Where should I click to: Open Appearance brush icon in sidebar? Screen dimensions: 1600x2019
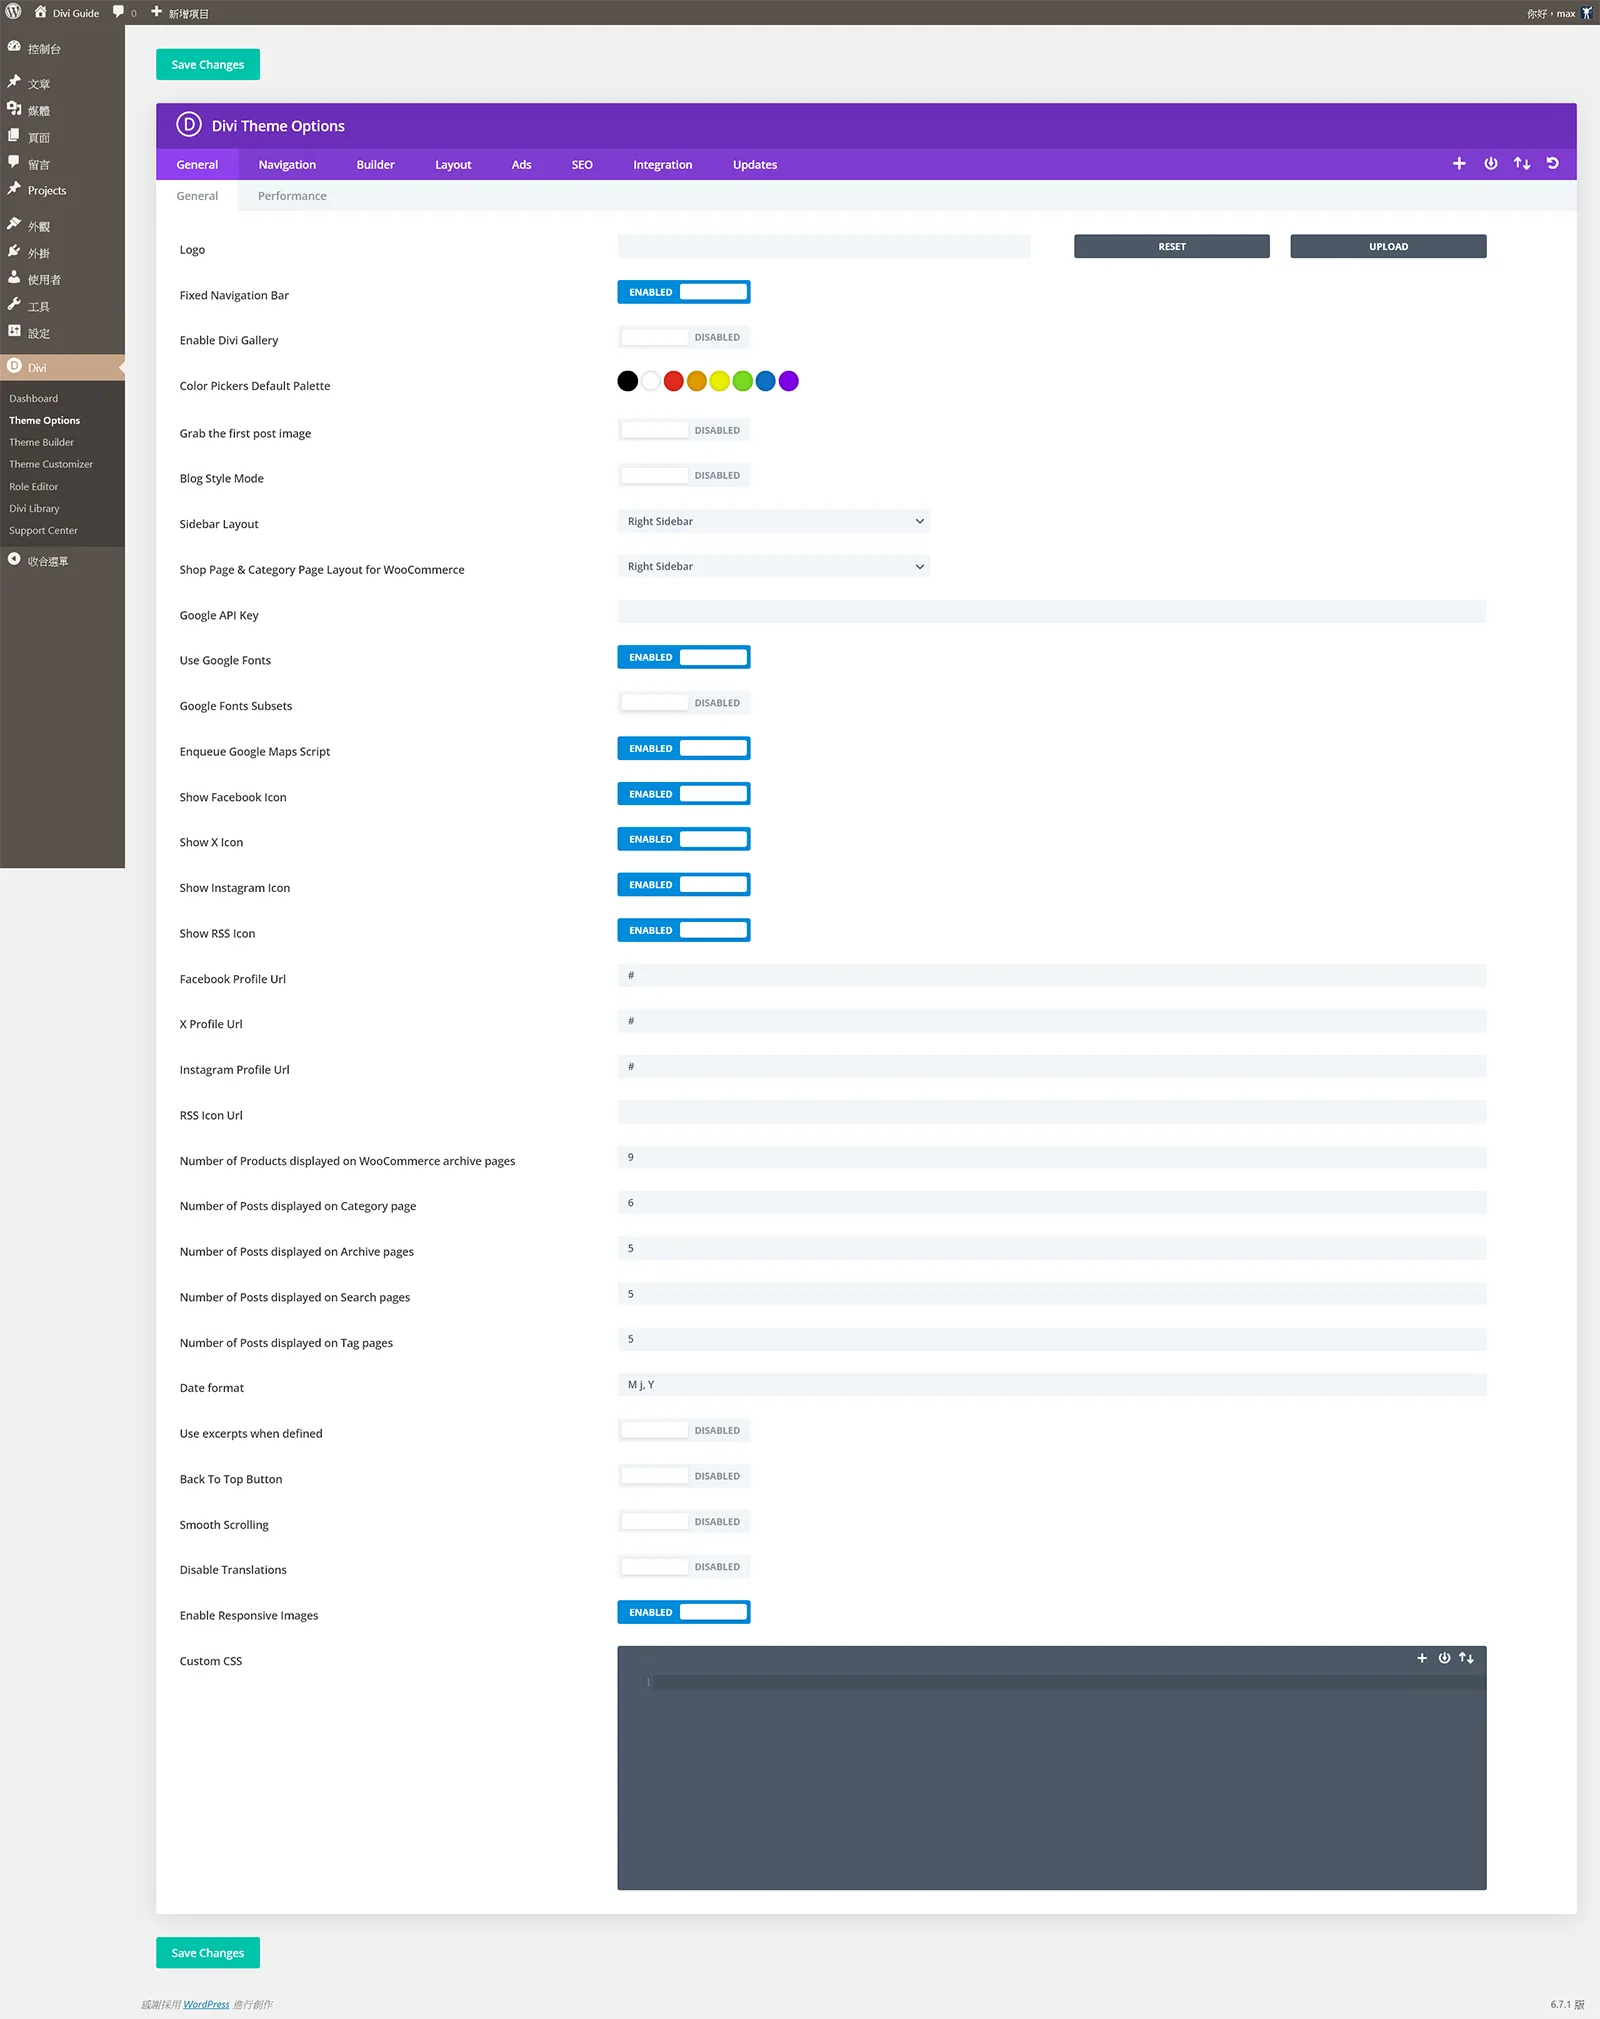14,225
